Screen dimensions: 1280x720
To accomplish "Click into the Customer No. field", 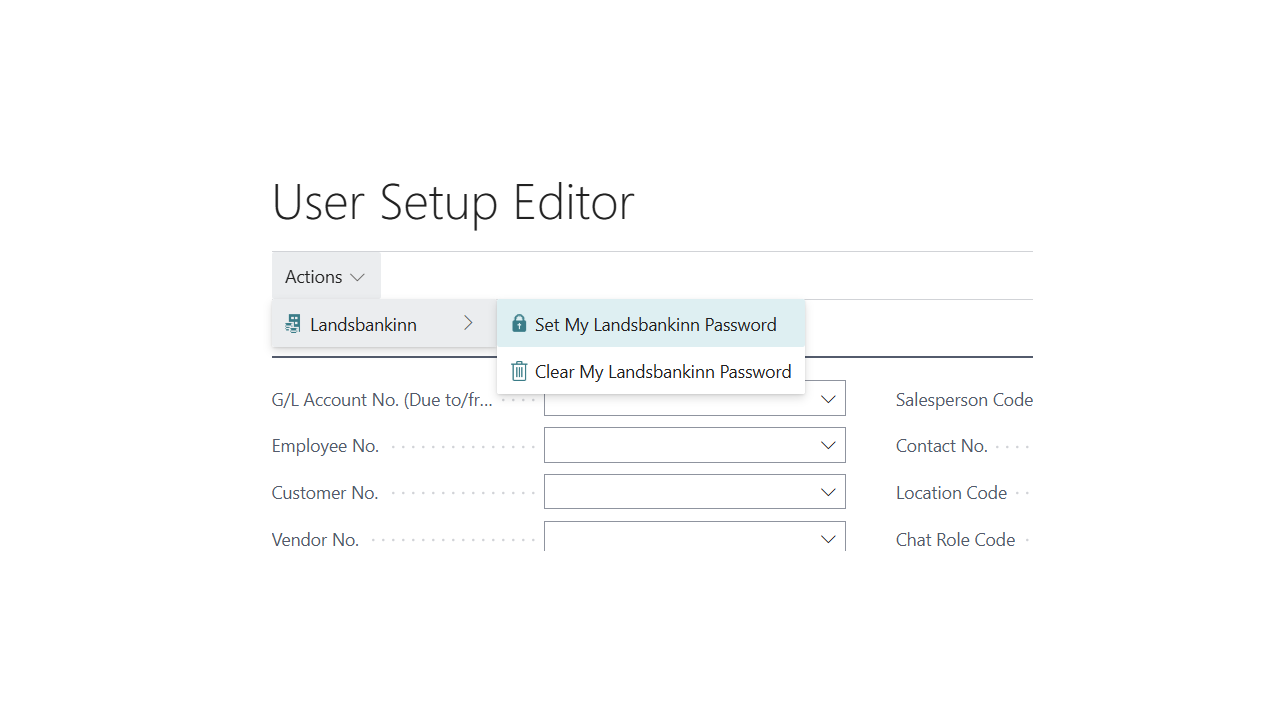I will [x=695, y=492].
